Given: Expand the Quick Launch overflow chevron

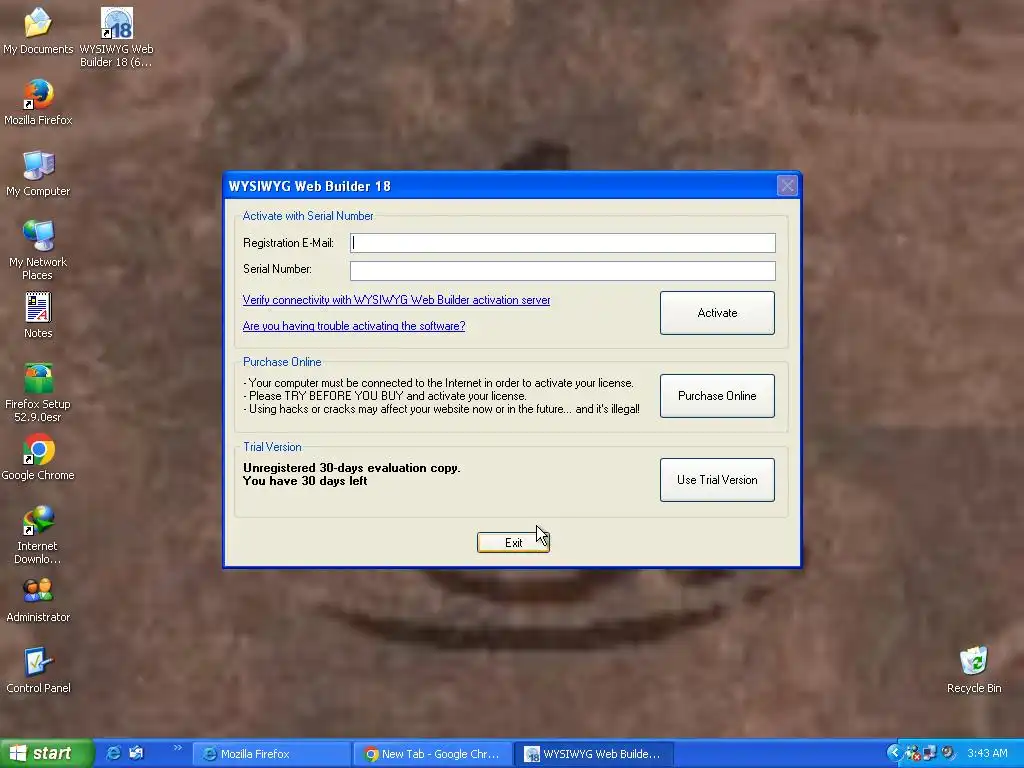Looking at the screenshot, I should point(178,748).
